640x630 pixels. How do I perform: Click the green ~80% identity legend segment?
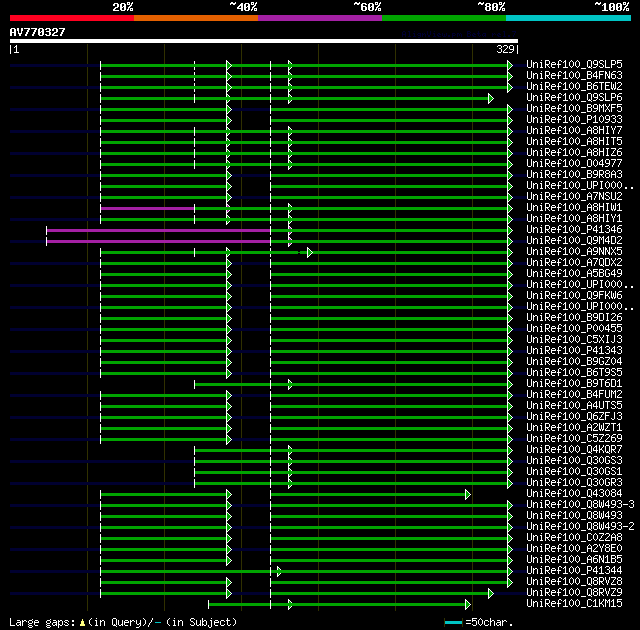point(444,18)
